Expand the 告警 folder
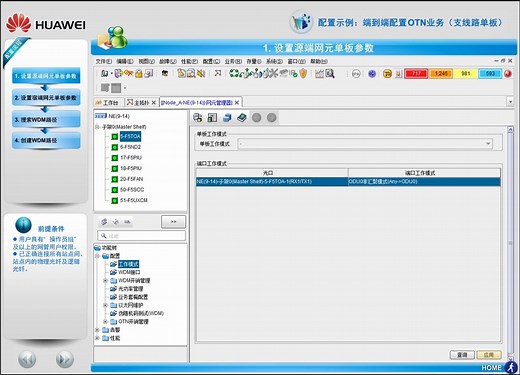Viewport: 520px width, 375px height. coord(97,330)
